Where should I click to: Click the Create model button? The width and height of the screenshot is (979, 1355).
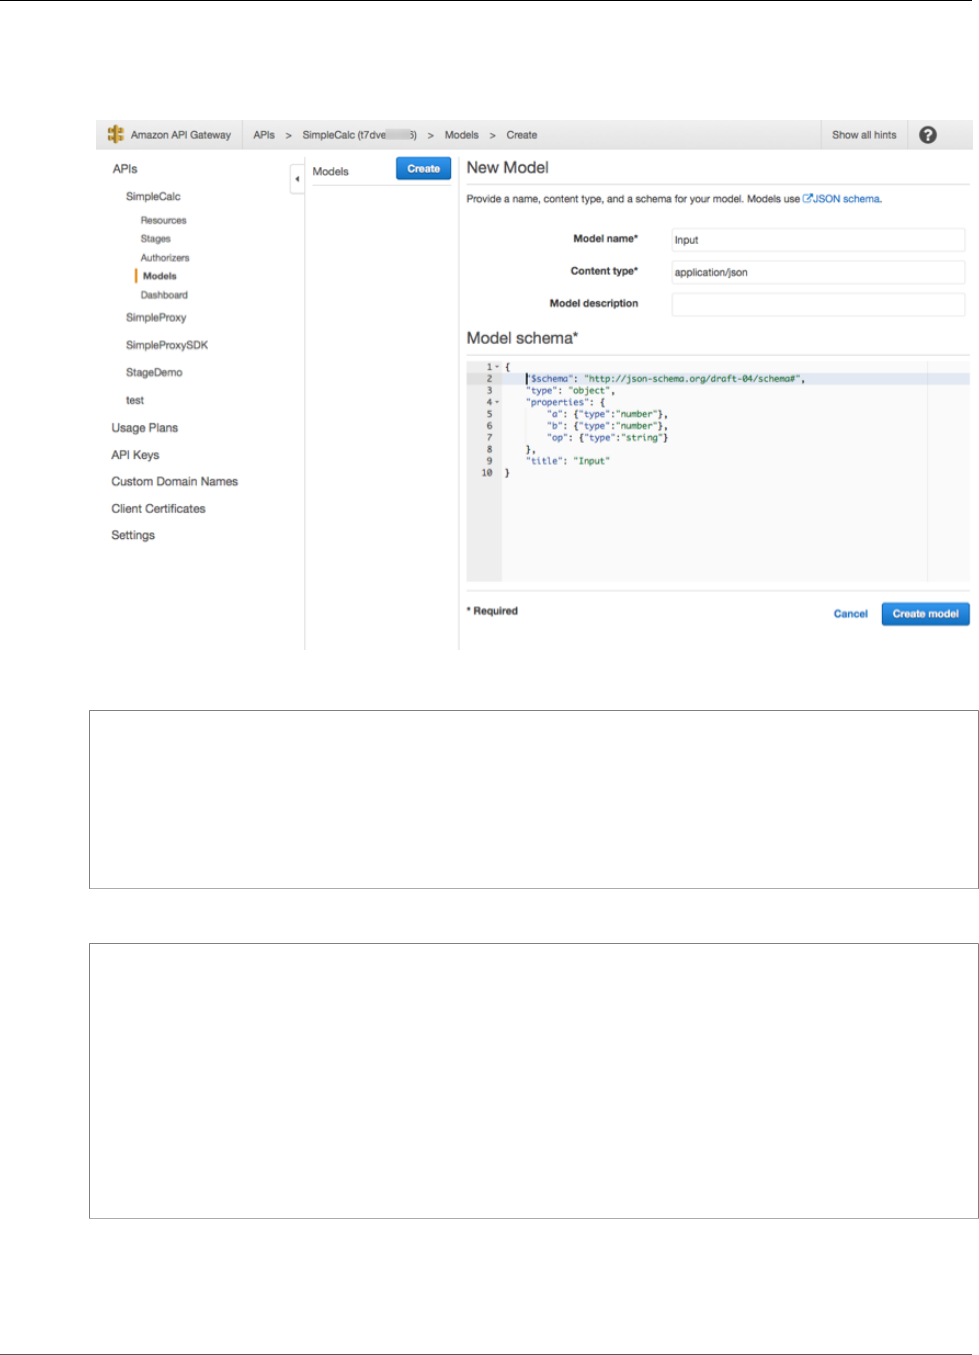(x=925, y=614)
